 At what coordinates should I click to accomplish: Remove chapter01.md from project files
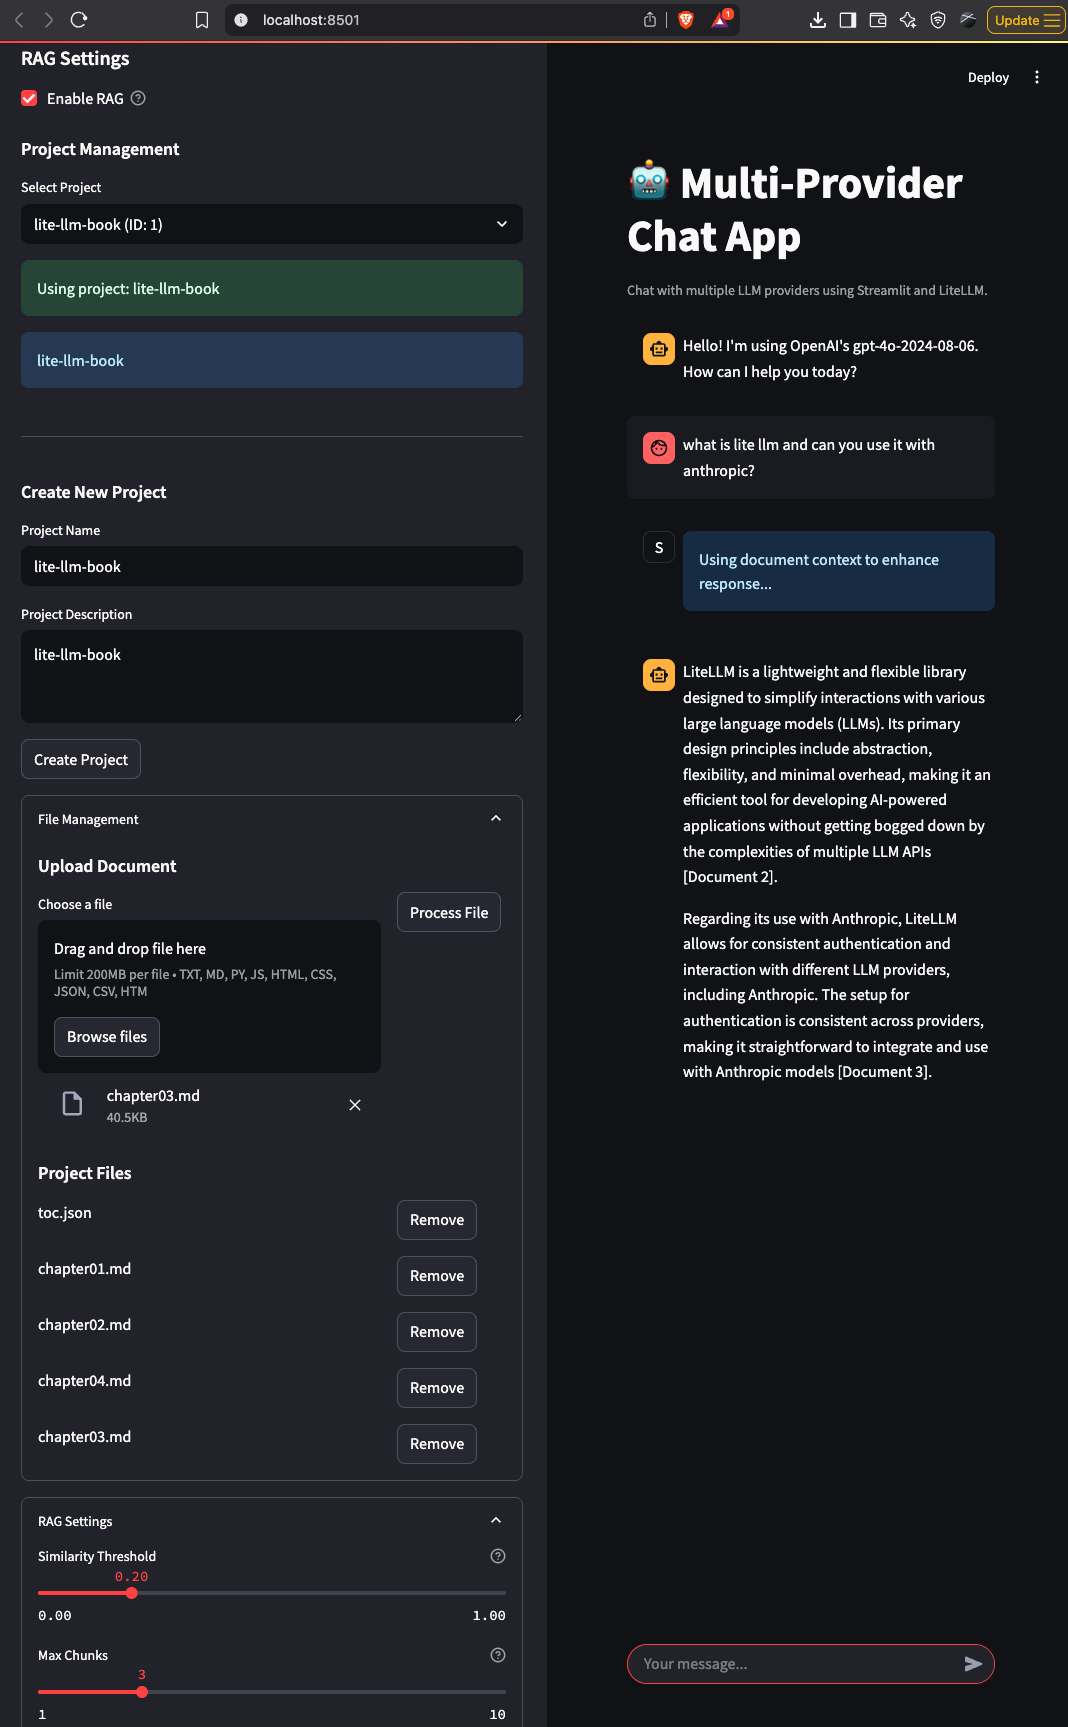[x=437, y=1276]
